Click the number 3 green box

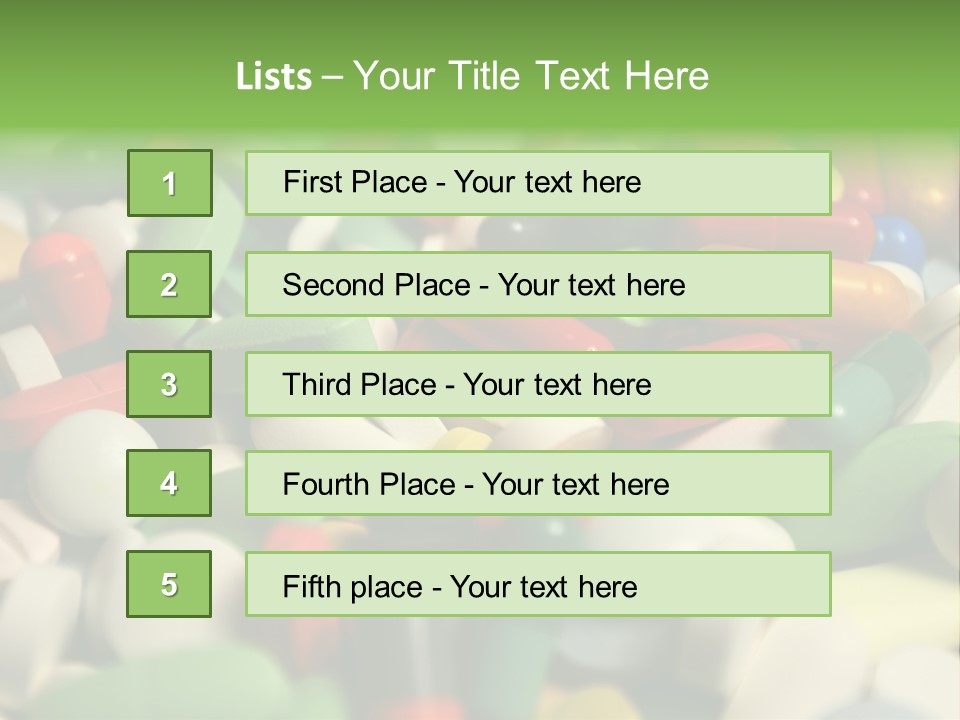pyautogui.click(x=169, y=384)
